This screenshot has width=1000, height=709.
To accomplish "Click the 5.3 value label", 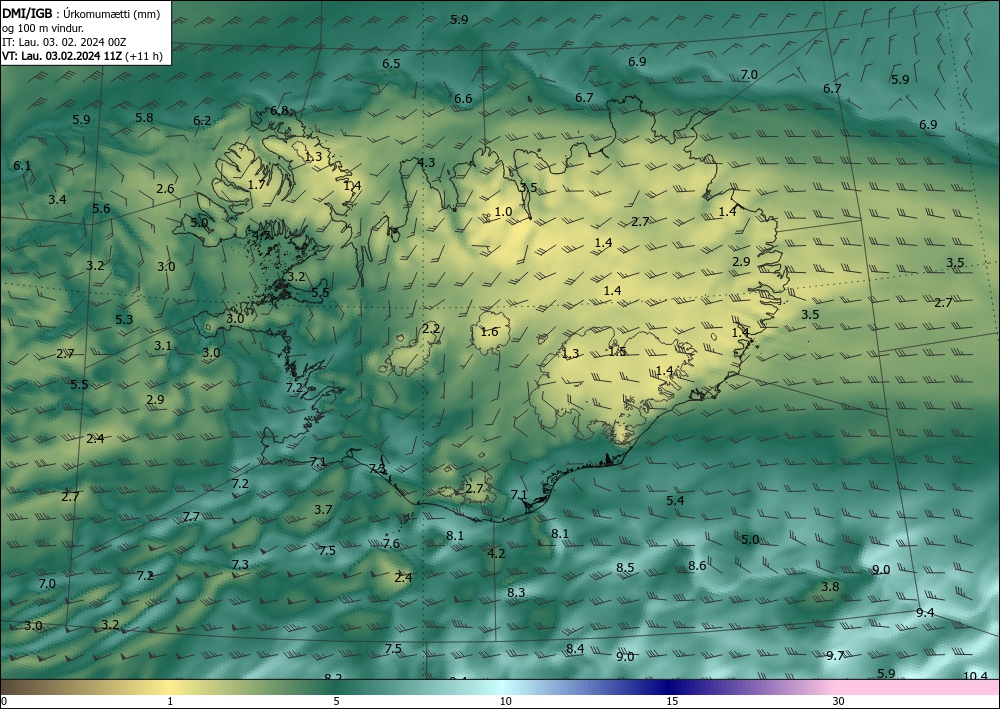I will point(124,319).
